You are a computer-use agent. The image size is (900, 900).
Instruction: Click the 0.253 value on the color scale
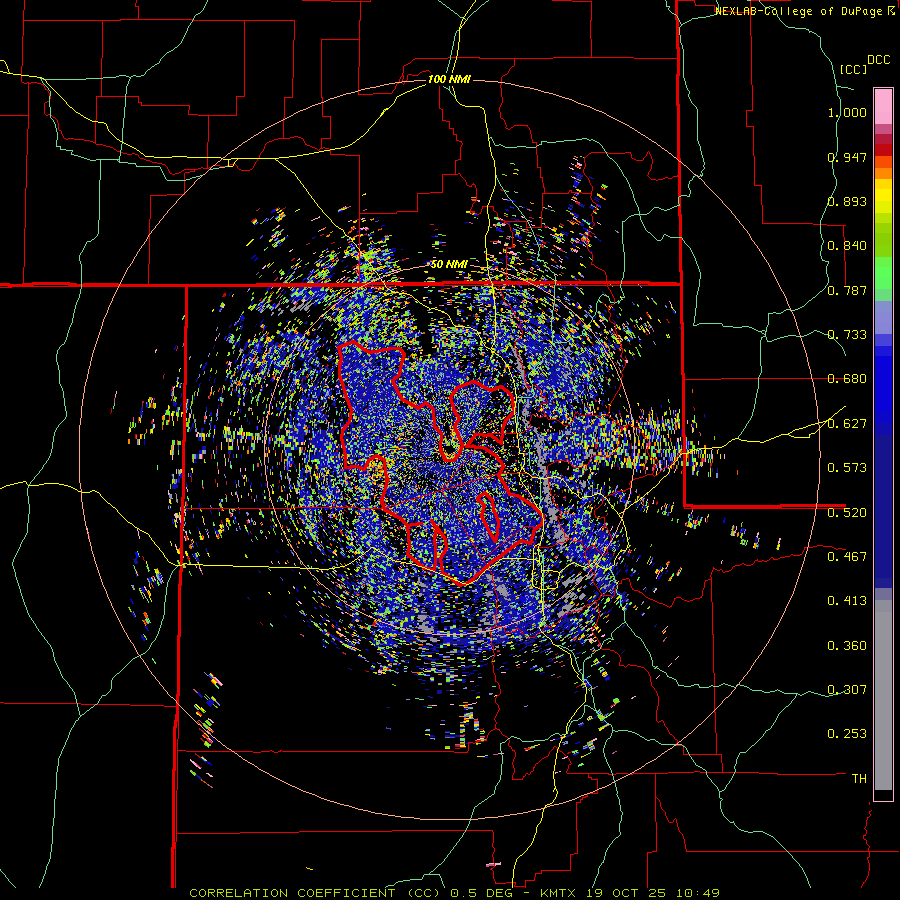point(847,734)
